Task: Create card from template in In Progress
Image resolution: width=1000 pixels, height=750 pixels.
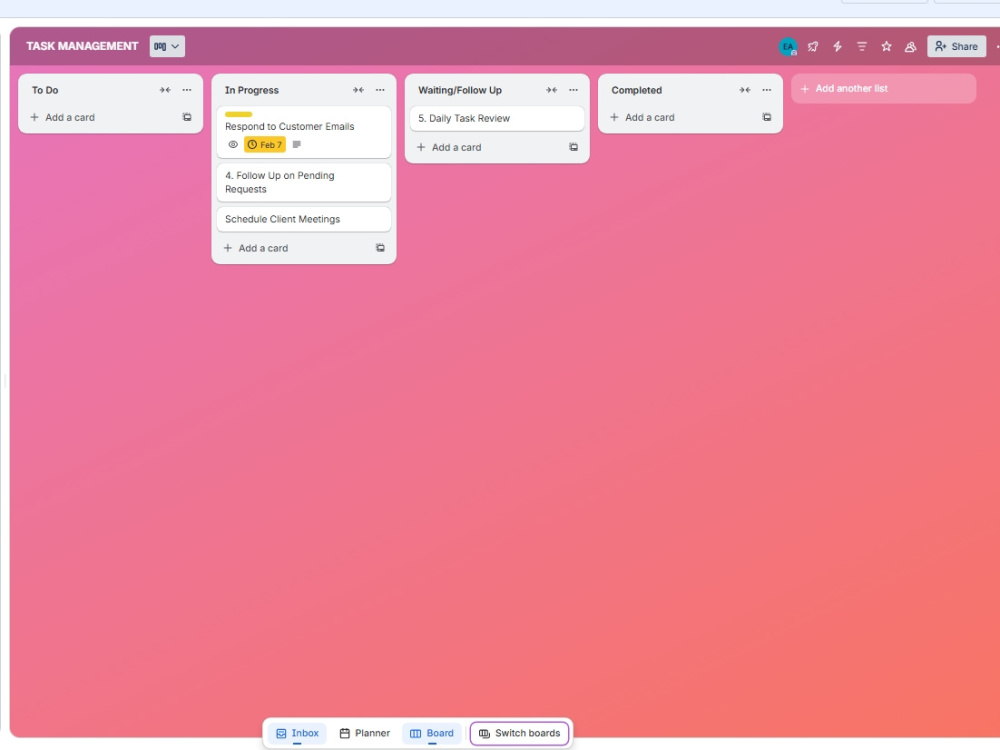Action: (380, 248)
